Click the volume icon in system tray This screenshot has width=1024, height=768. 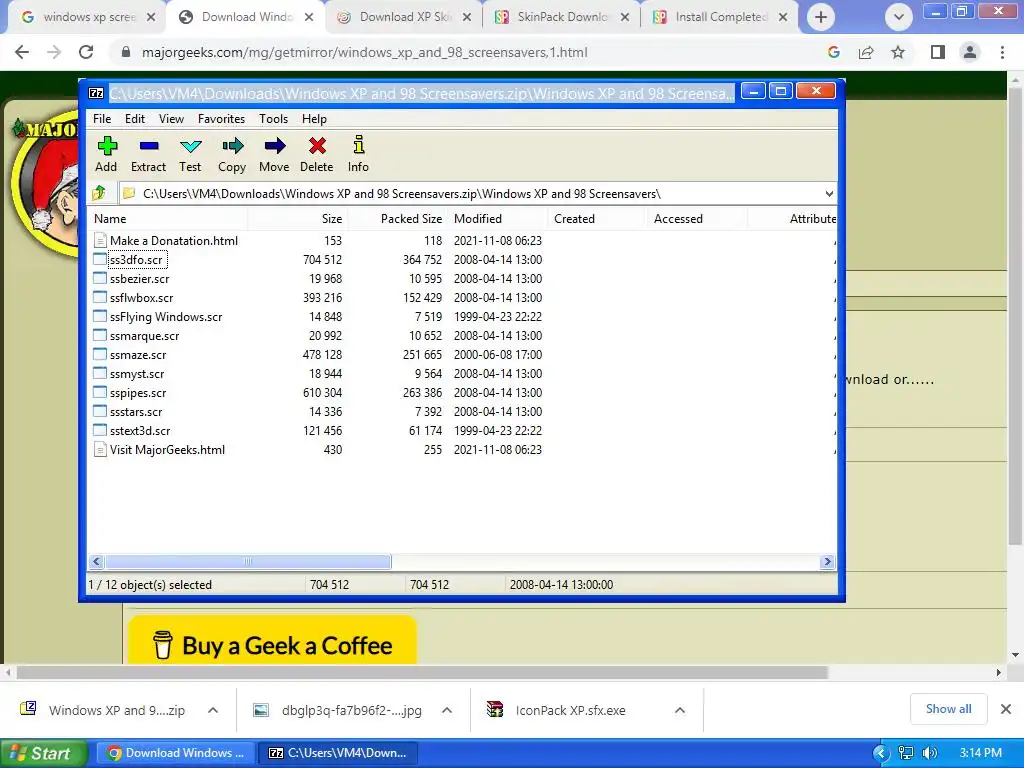930,753
